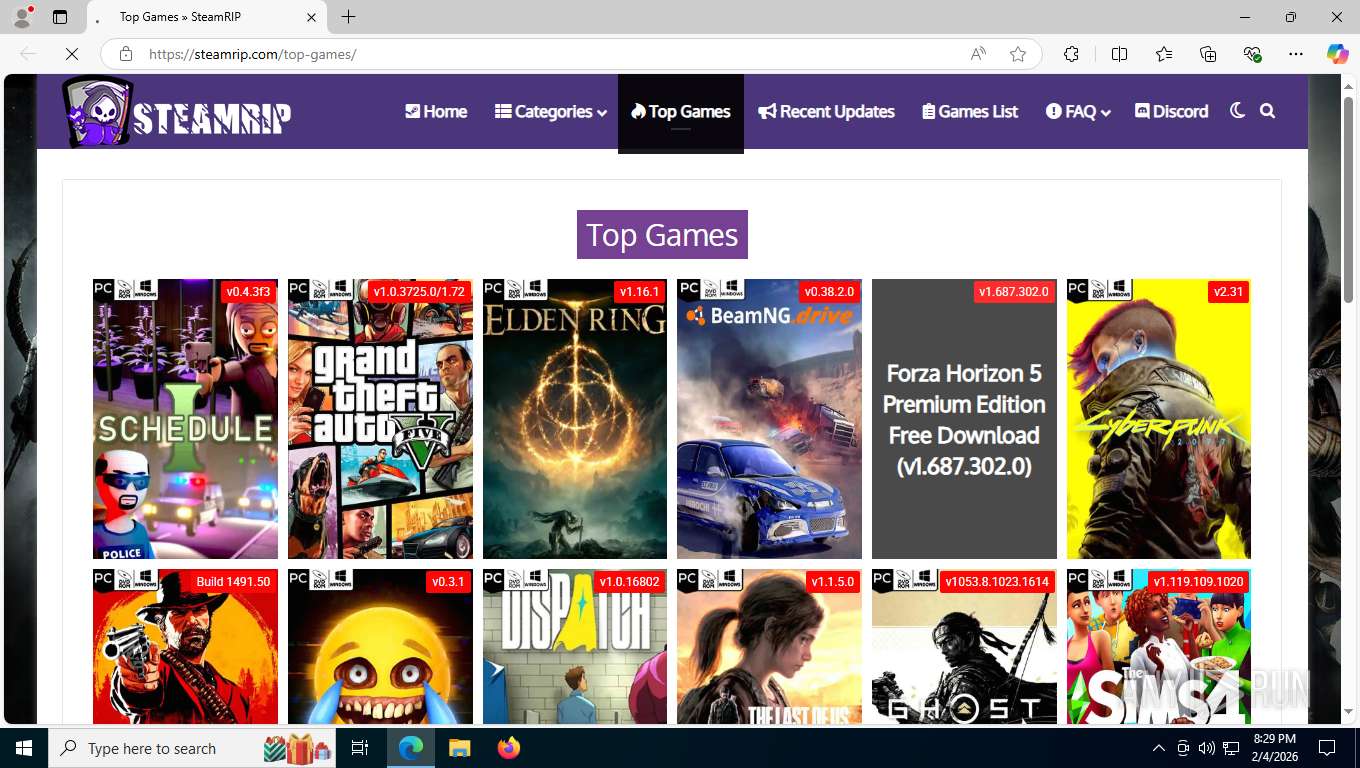Launch Firefox from the taskbar
This screenshot has height=768, width=1360.
coord(509,748)
